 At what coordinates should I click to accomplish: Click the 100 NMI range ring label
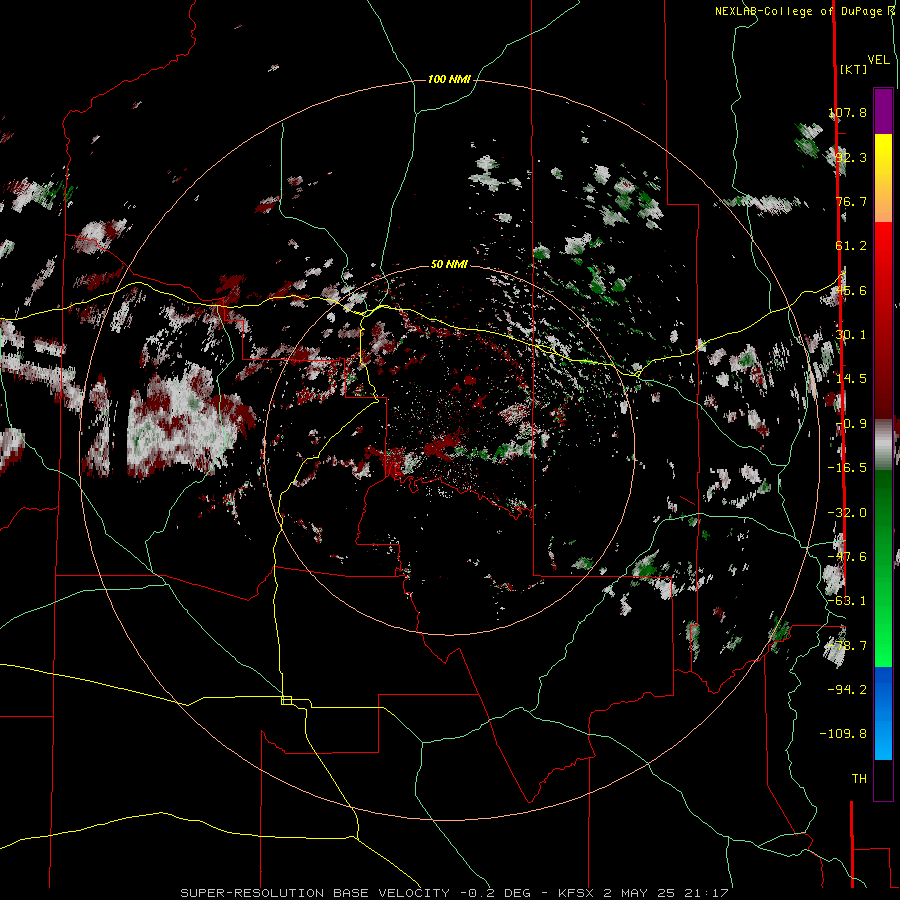click(x=449, y=79)
